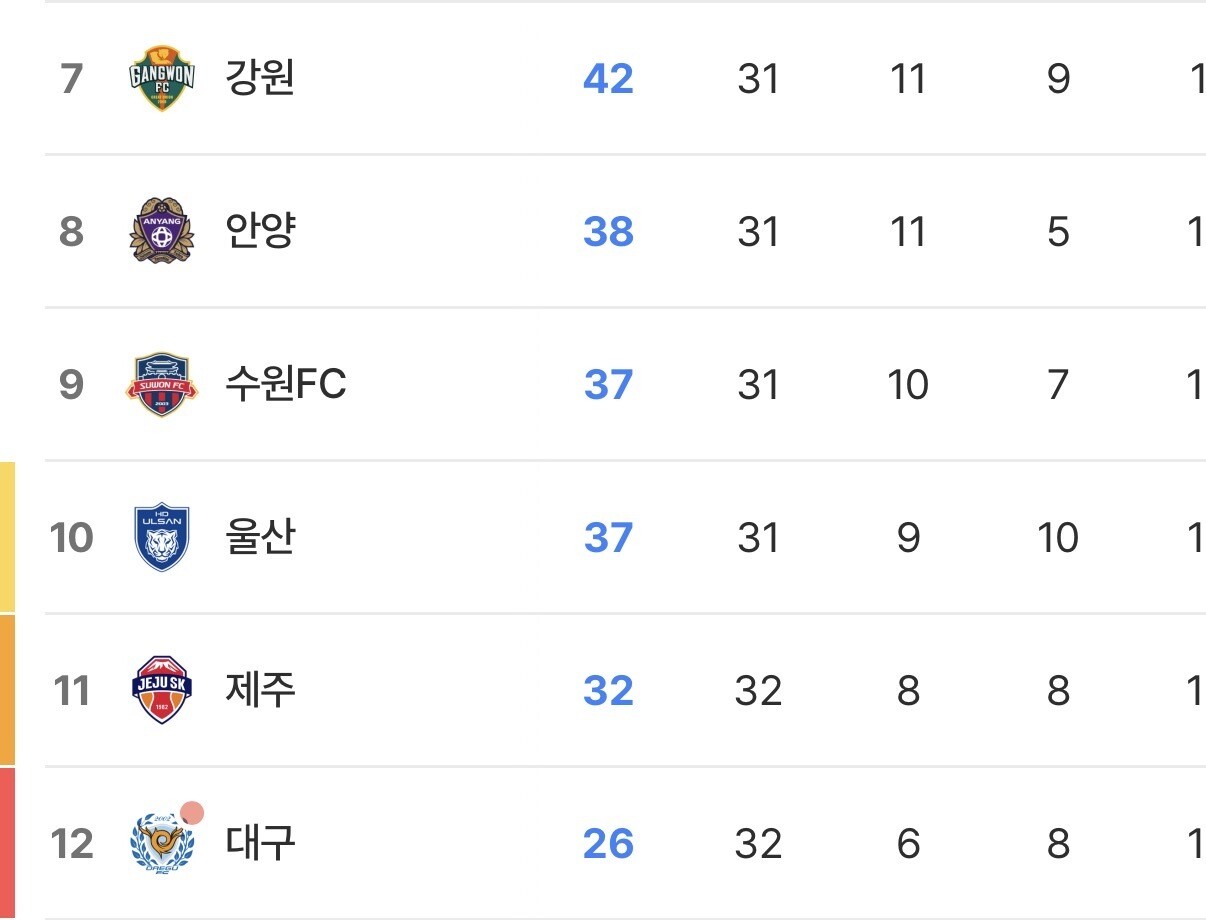Click the Ulsan HD tiger crest

pyautogui.click(x=161, y=537)
